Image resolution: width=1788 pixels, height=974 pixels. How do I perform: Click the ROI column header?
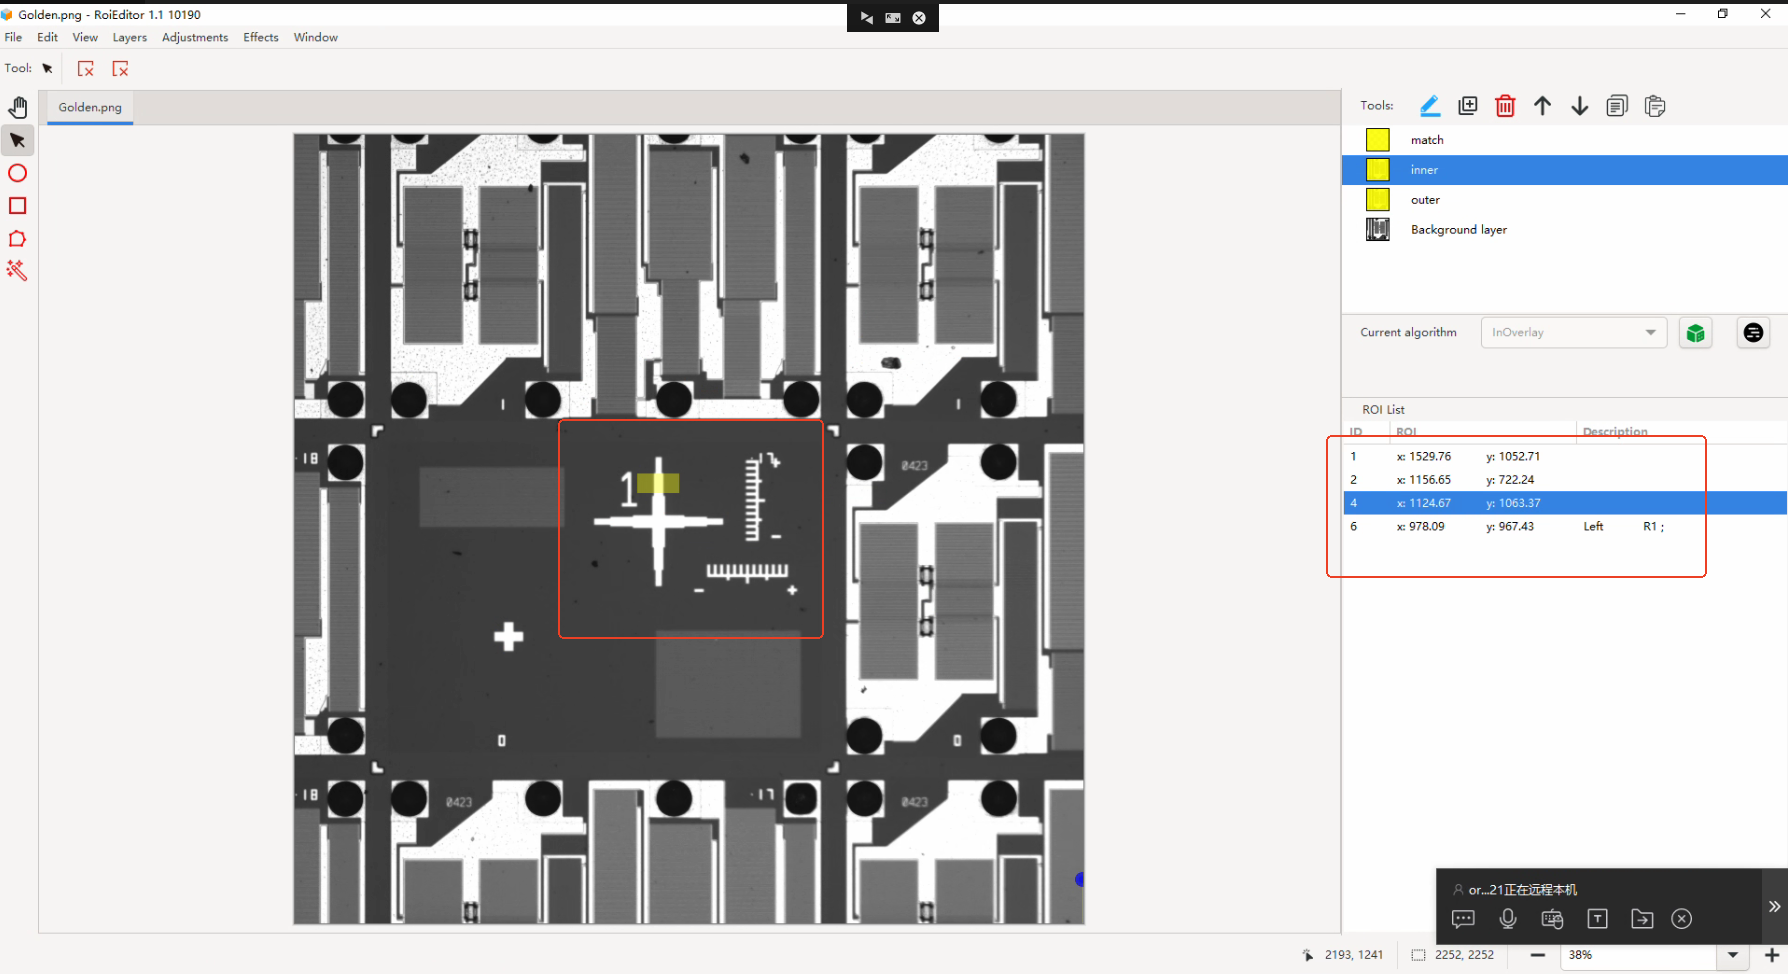coord(1483,432)
